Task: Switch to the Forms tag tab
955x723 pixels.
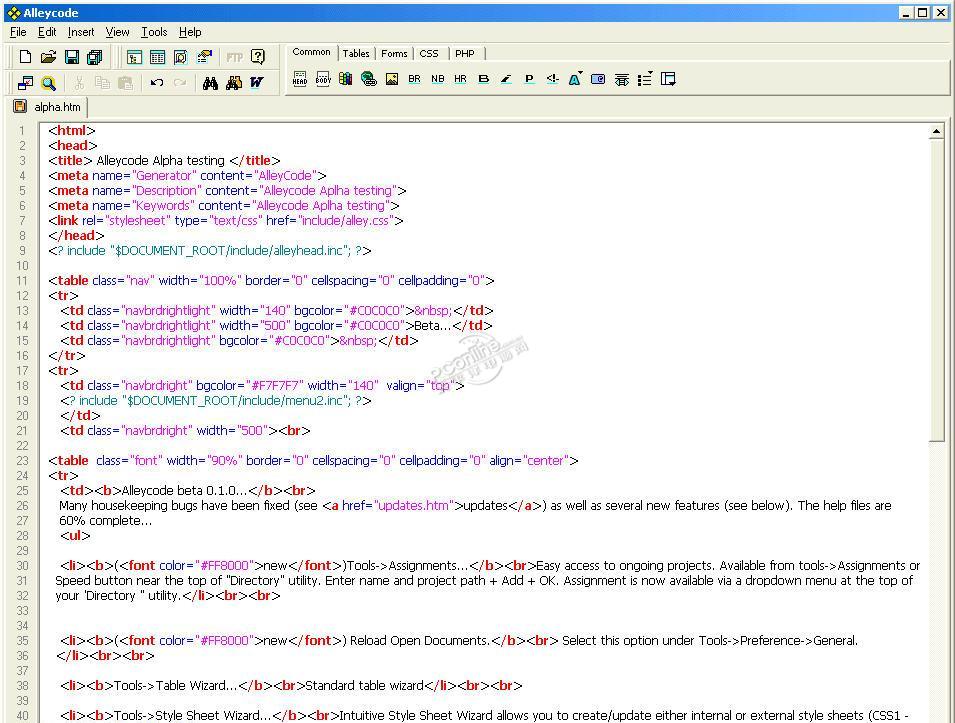Action: click(x=394, y=54)
